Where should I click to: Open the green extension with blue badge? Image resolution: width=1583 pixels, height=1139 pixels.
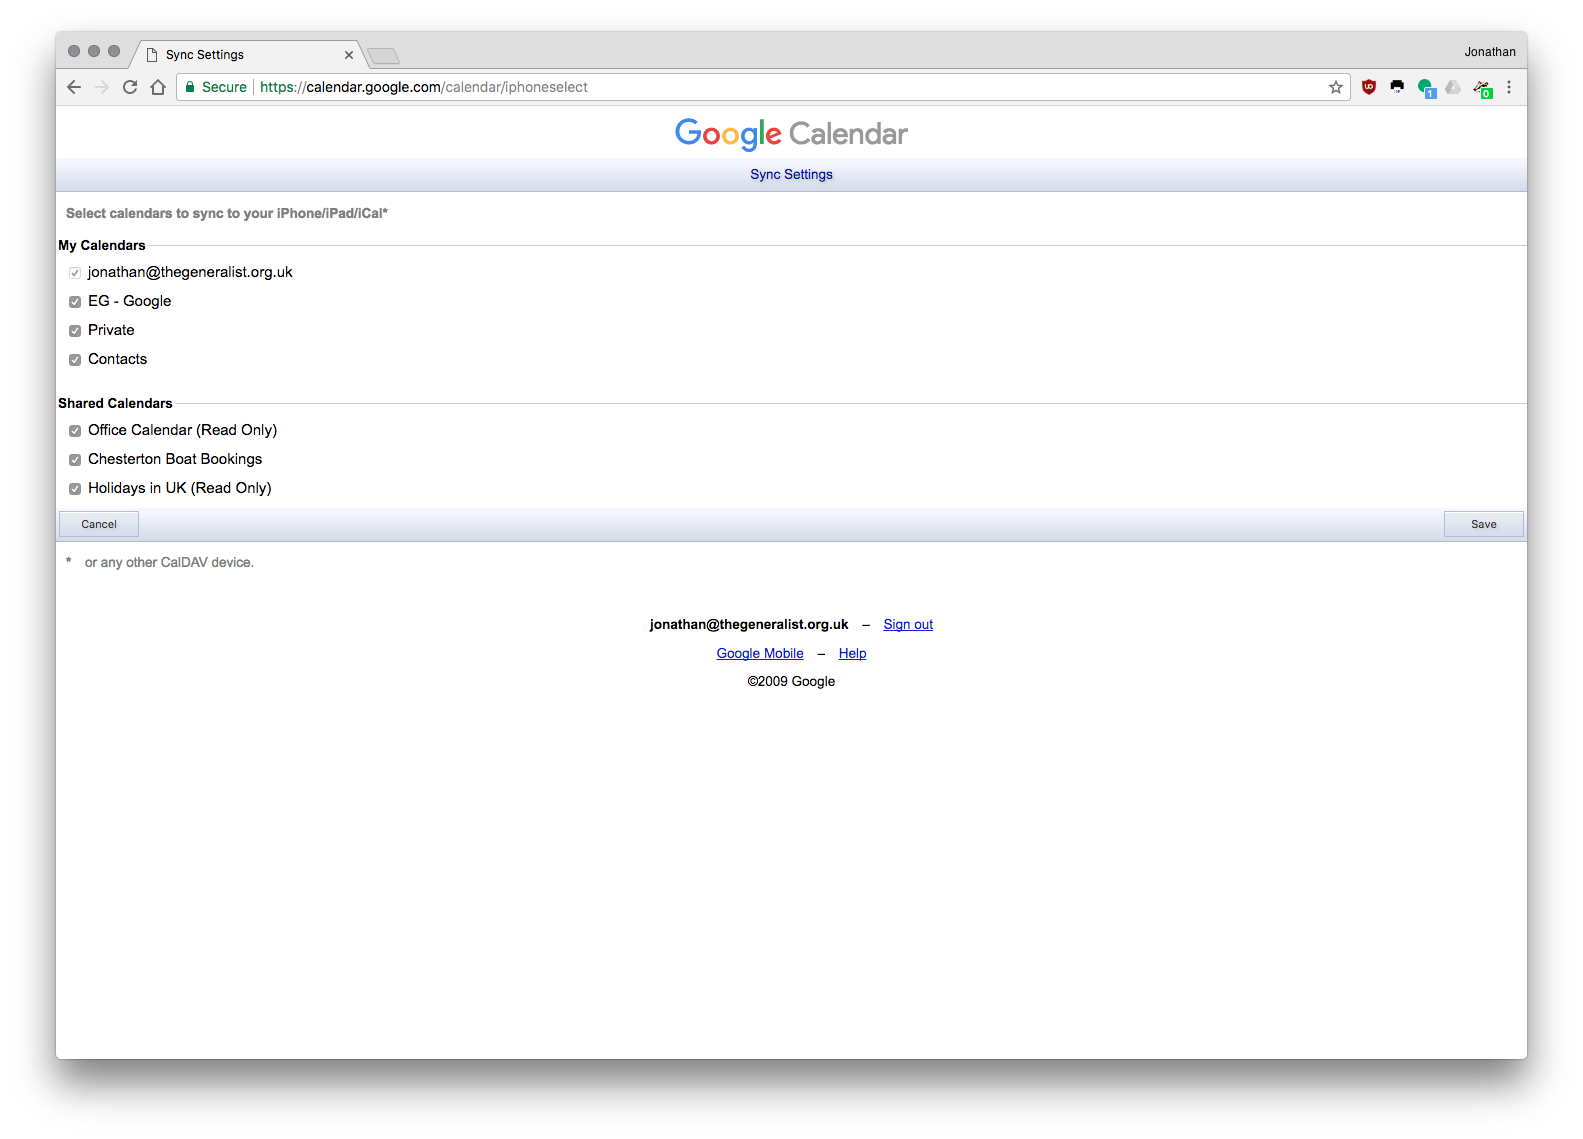pos(1426,88)
